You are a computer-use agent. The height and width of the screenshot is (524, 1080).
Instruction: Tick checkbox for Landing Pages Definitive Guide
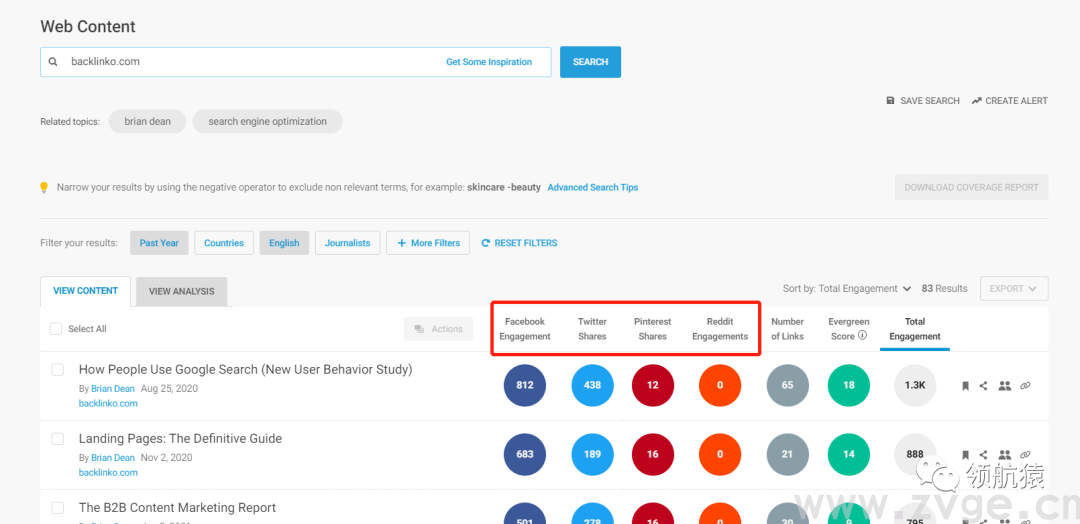(x=58, y=439)
